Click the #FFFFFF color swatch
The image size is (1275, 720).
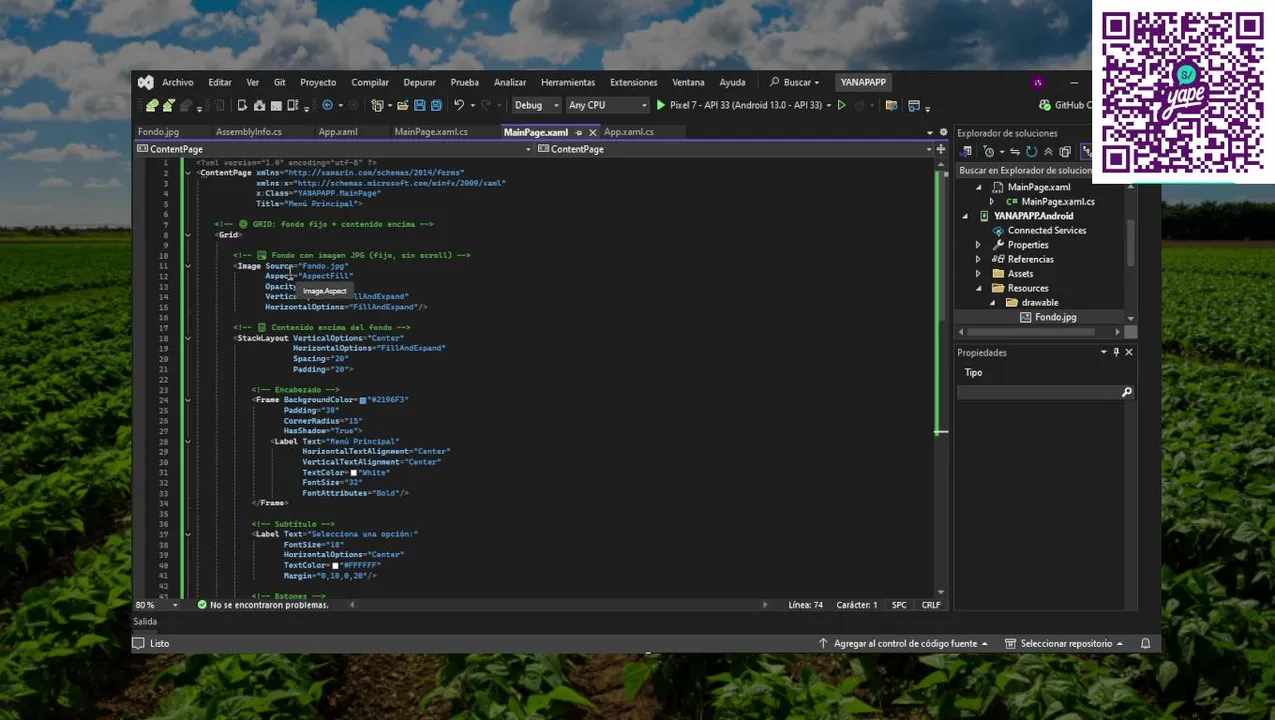[336, 565]
